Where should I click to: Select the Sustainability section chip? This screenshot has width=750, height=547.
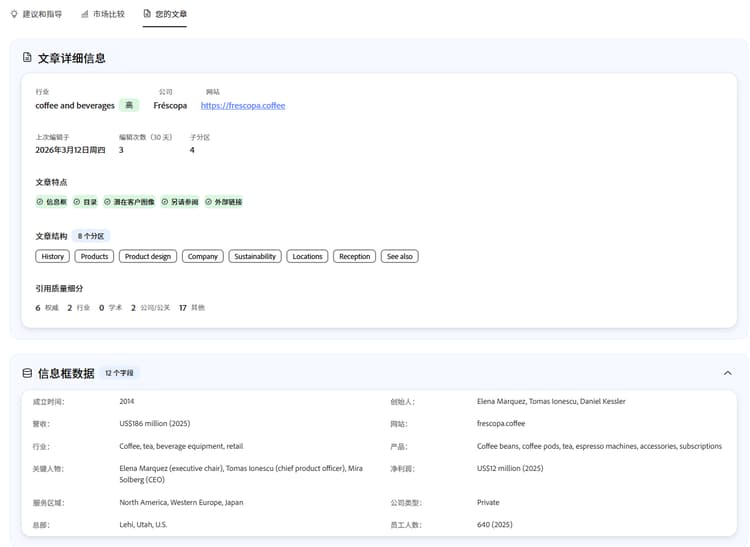pos(255,256)
